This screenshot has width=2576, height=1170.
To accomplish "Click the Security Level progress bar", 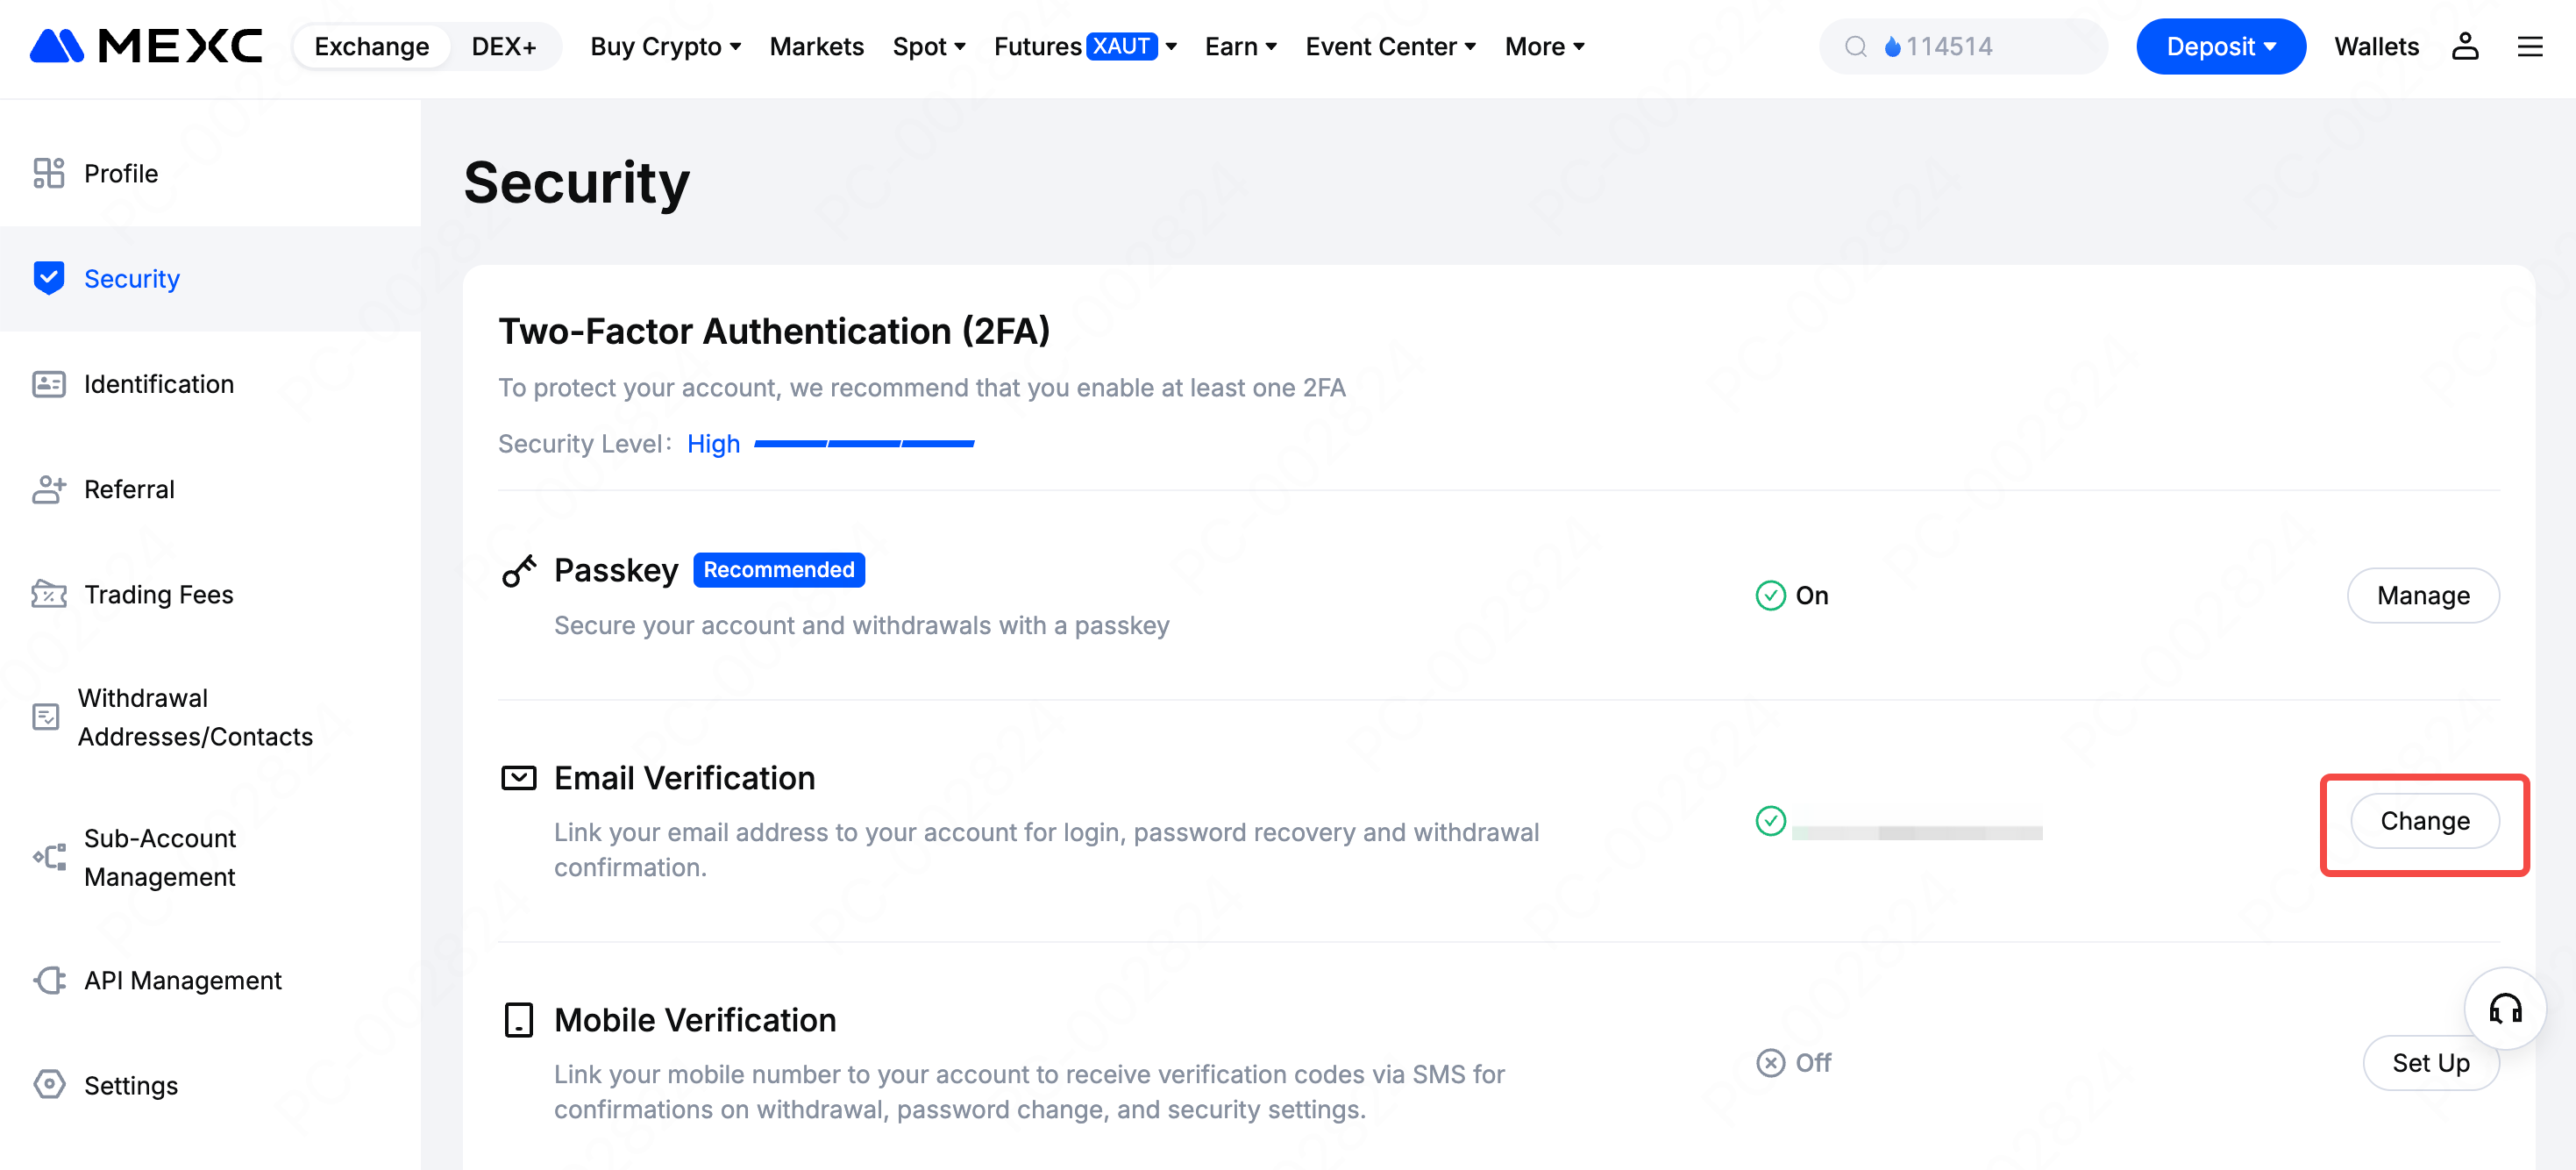I will coord(864,444).
